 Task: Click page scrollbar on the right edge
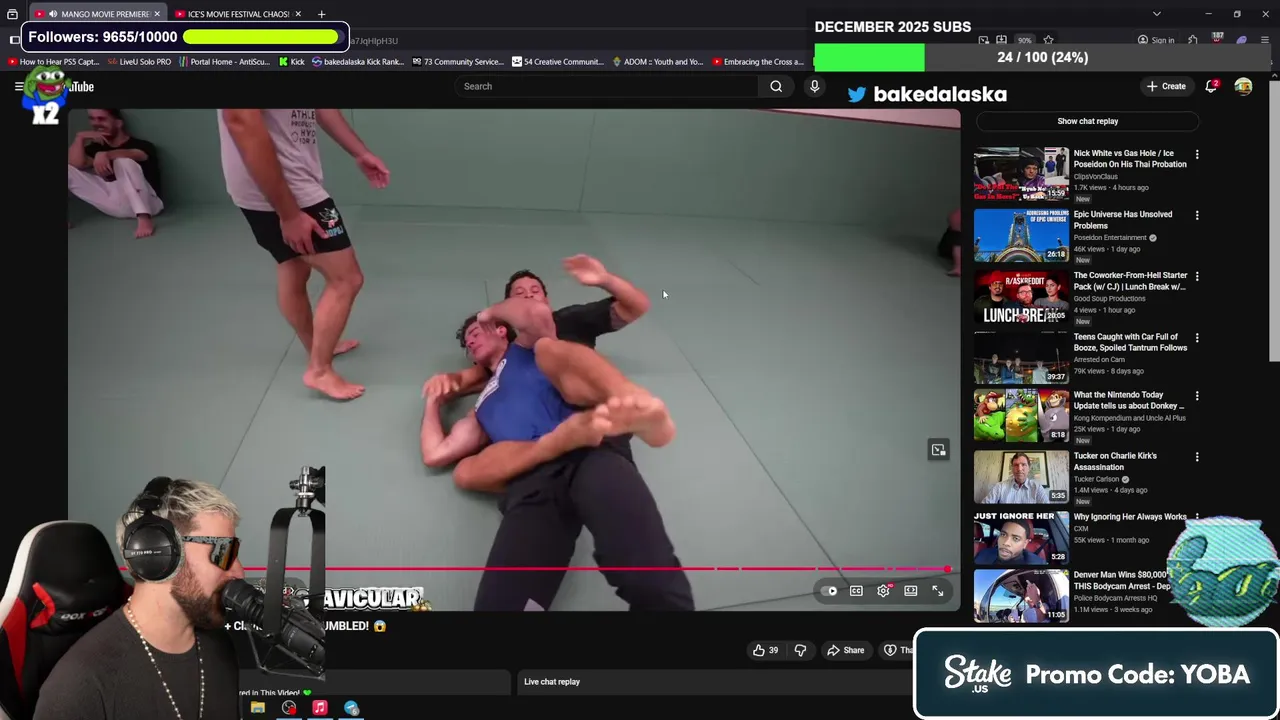tap(1274, 220)
